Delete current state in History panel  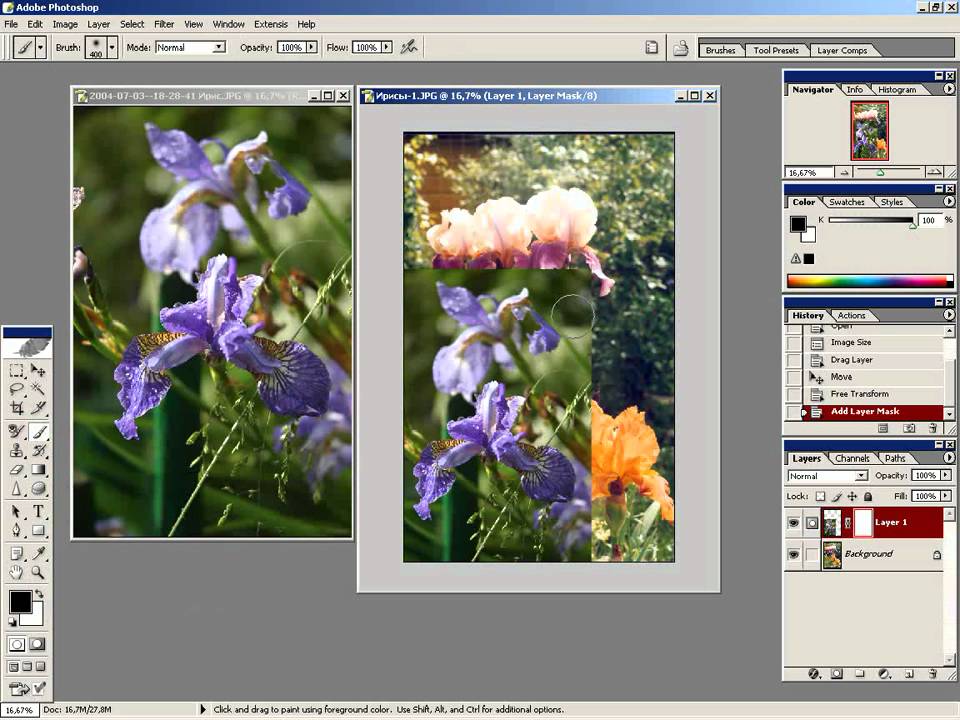(x=932, y=429)
